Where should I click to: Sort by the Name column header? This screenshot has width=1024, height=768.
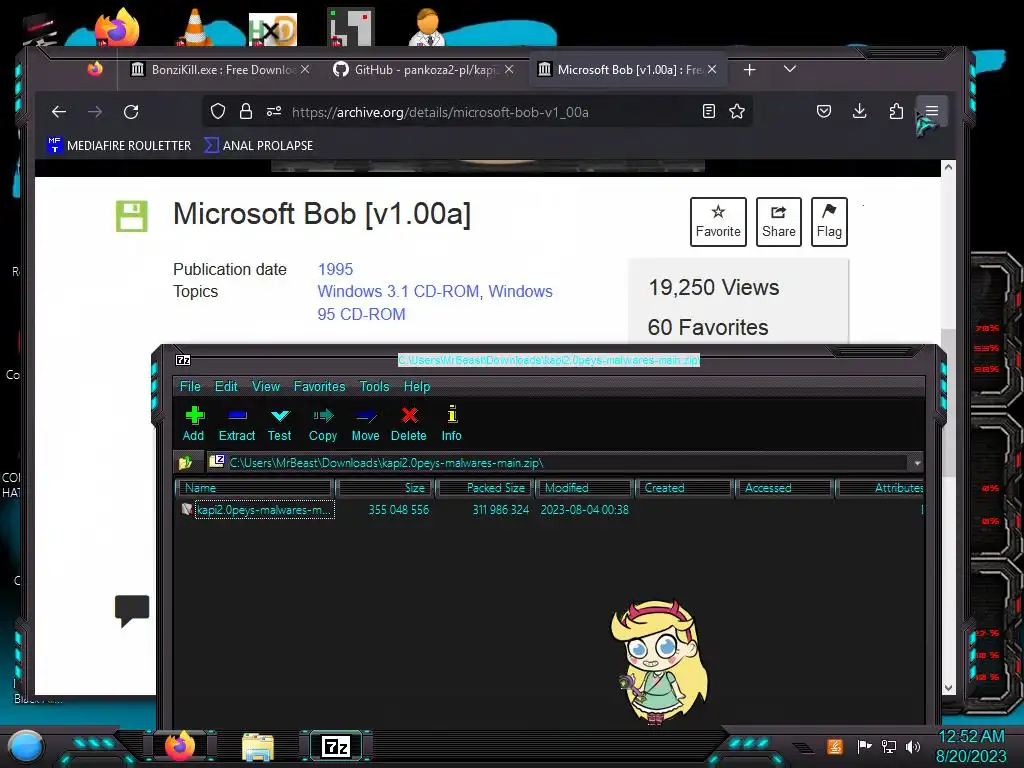pos(255,488)
